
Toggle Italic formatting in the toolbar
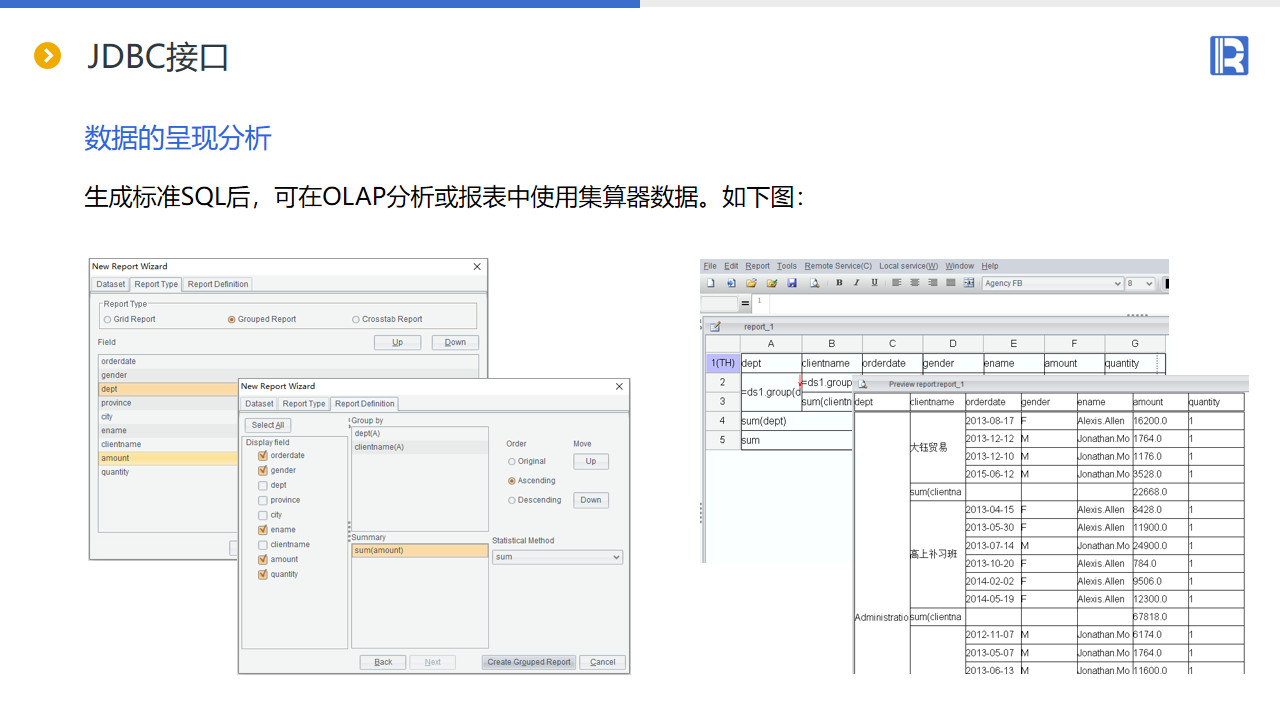tap(856, 283)
